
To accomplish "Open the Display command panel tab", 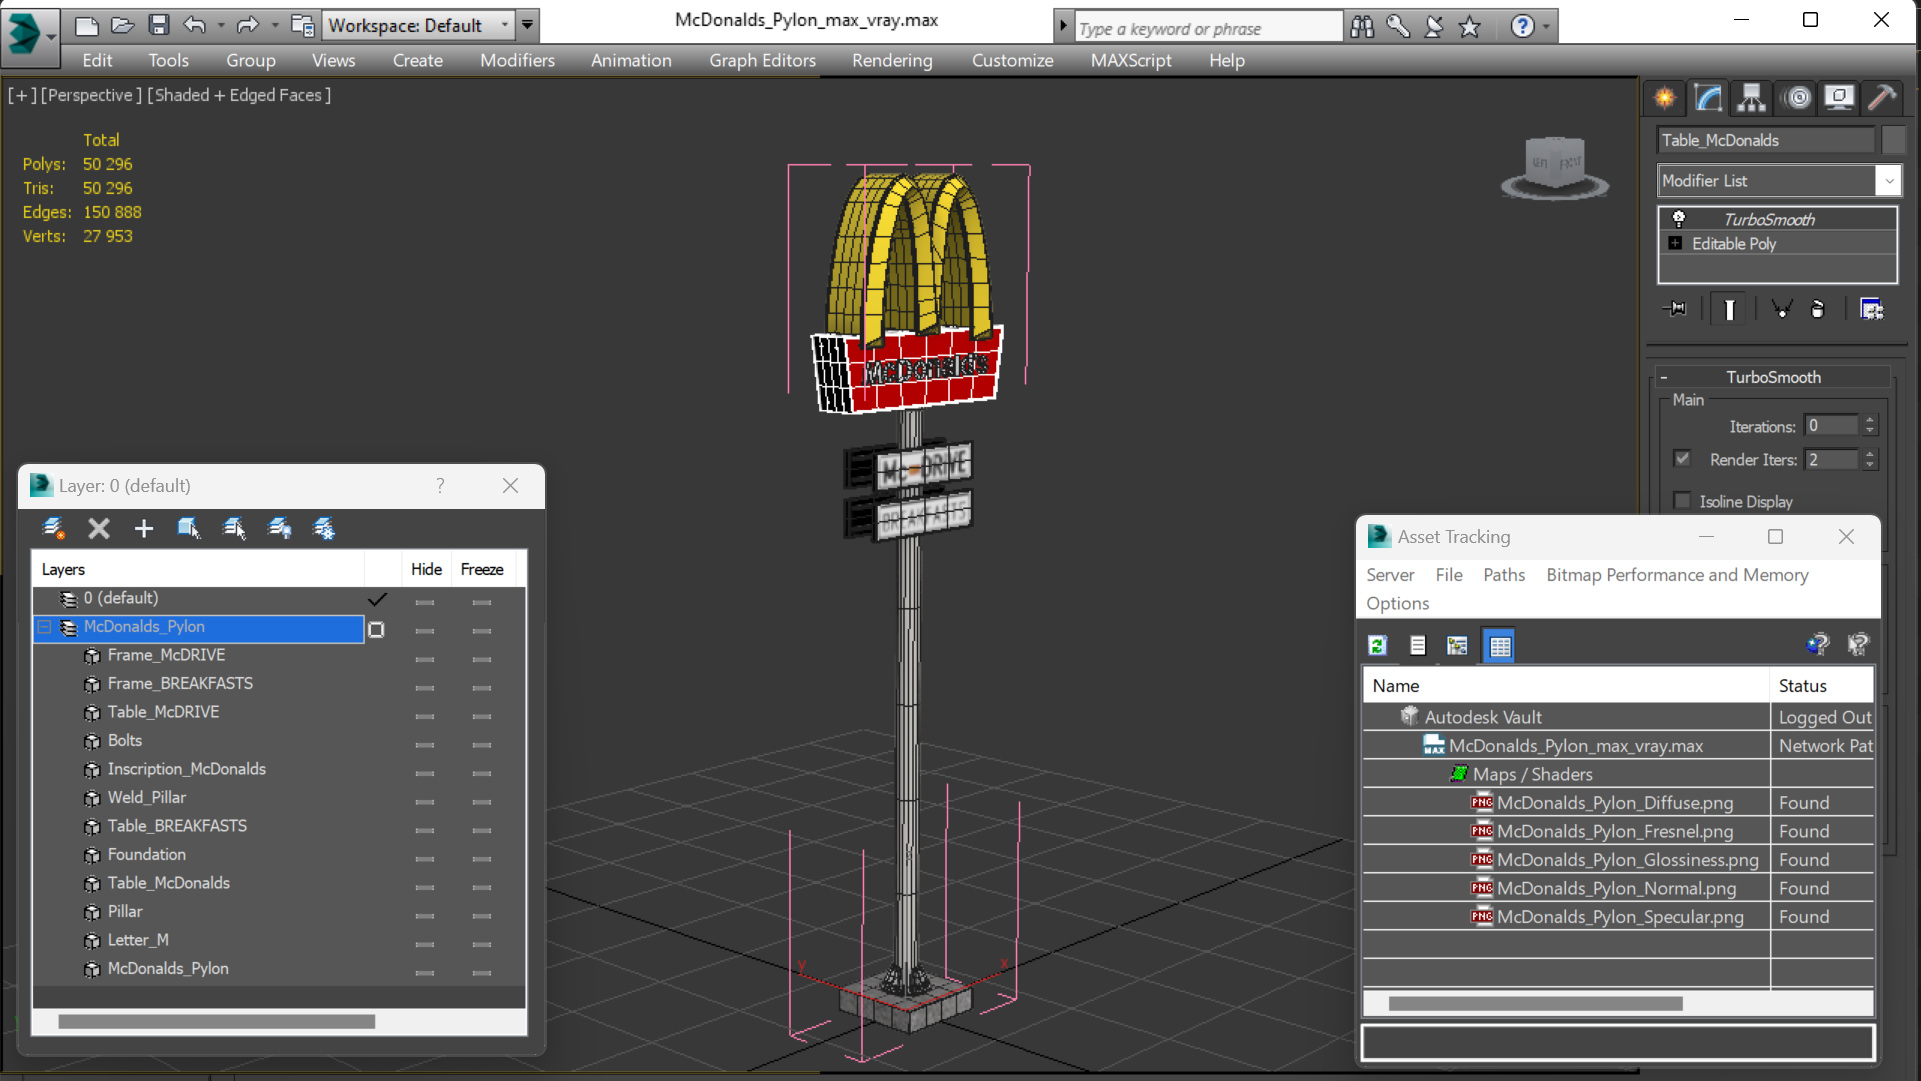I will 1838,97.
